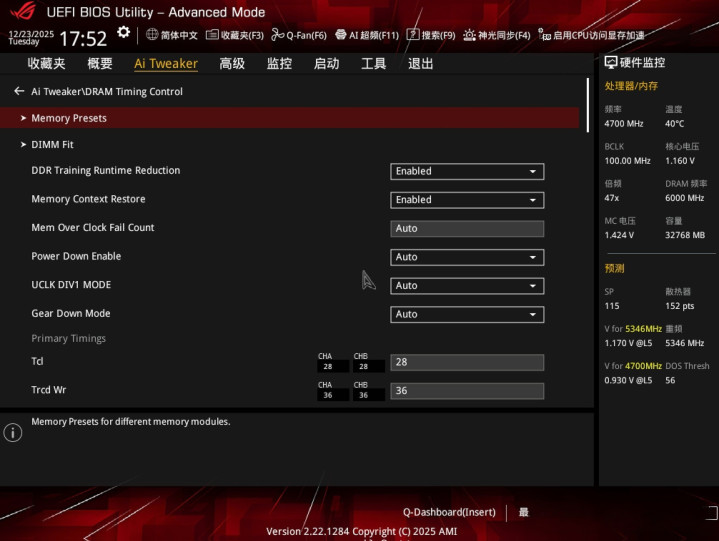Launch AI overclocking (F11)
The image size is (719, 541).
[341, 35]
